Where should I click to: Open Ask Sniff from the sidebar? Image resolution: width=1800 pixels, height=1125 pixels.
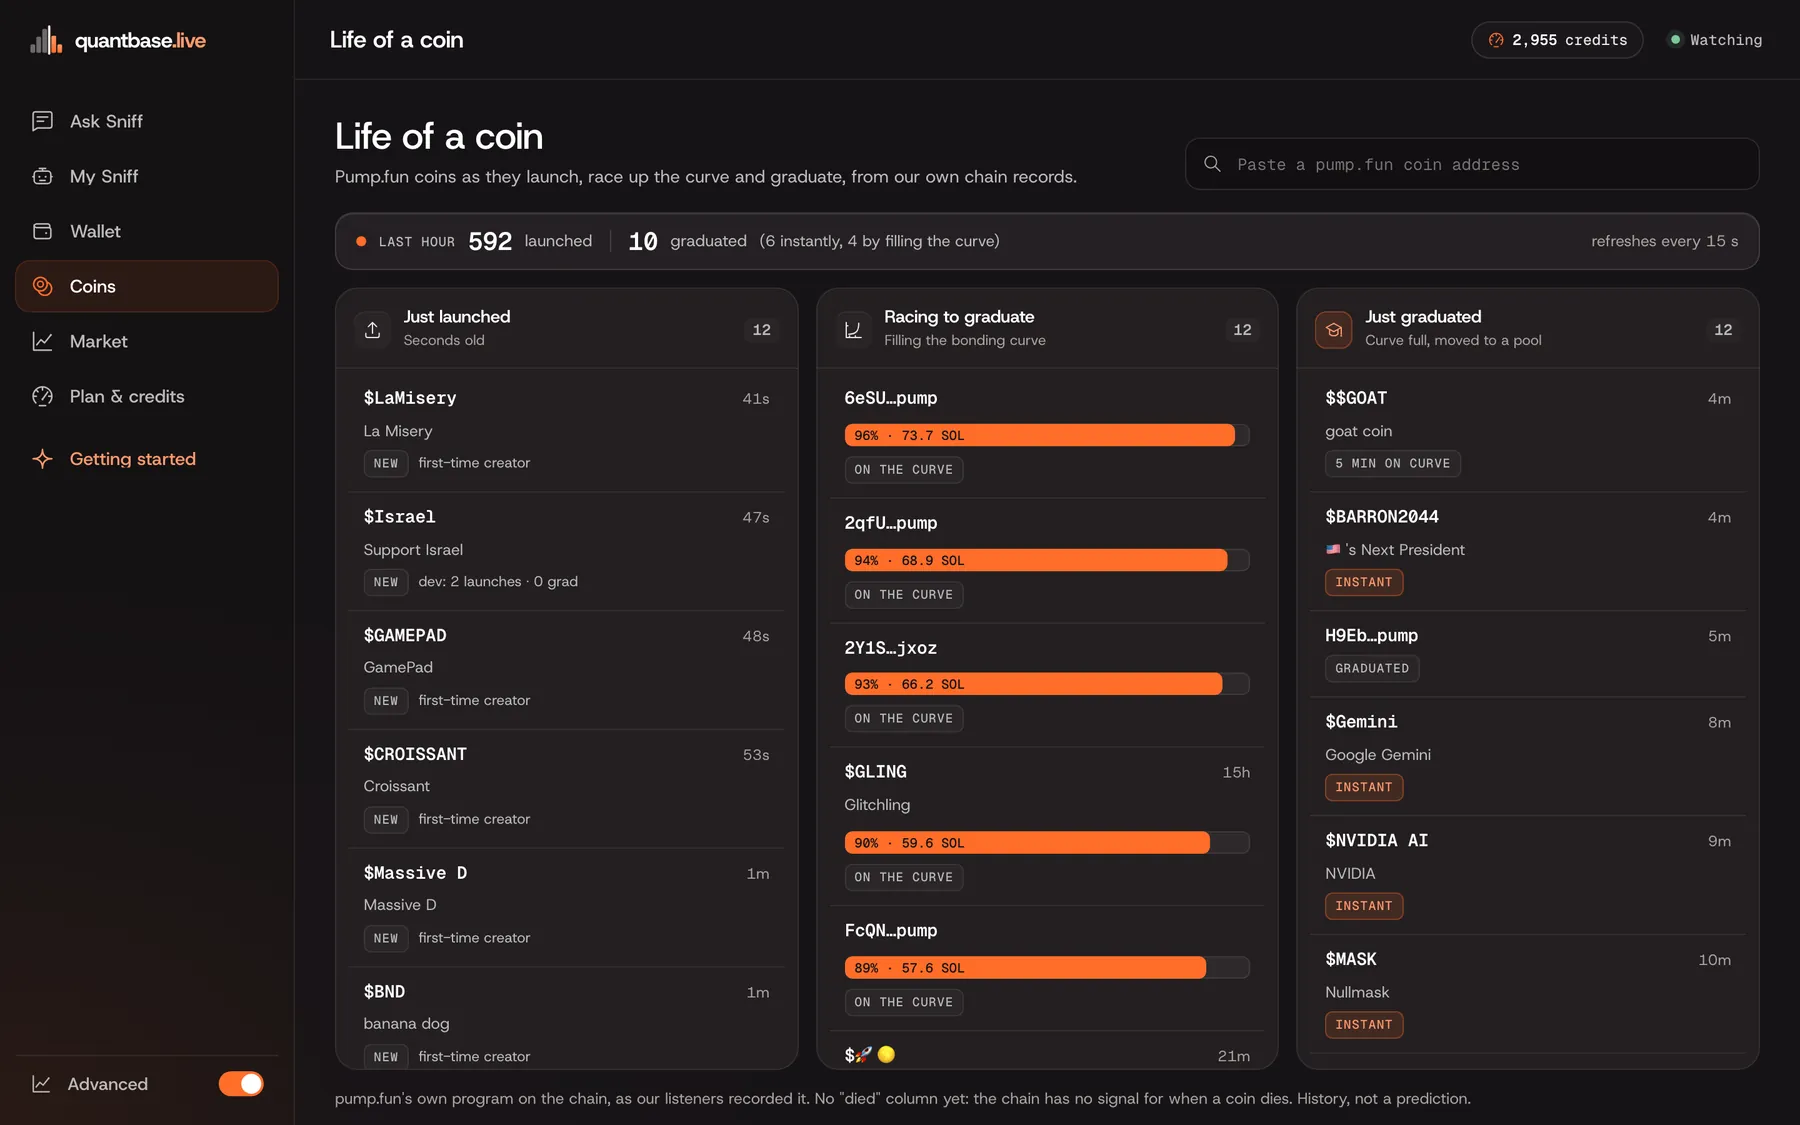coord(147,121)
